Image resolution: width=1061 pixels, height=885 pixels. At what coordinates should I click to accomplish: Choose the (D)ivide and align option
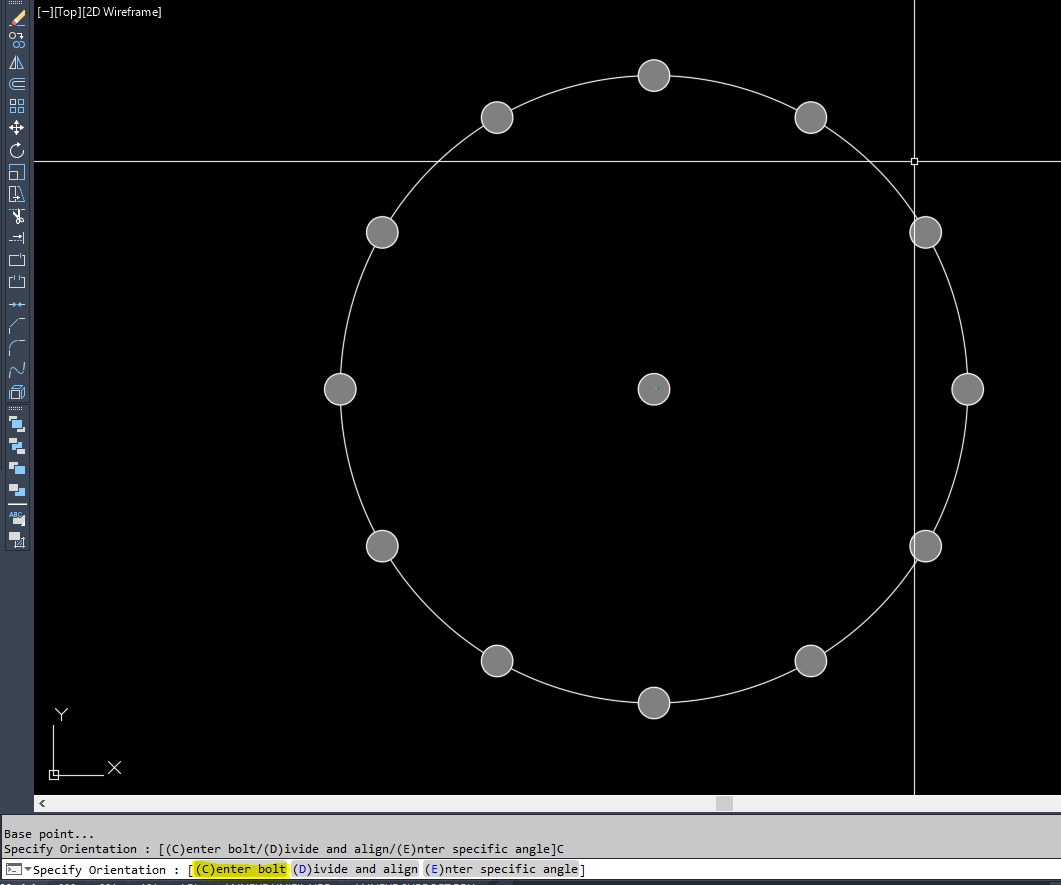tap(355, 869)
